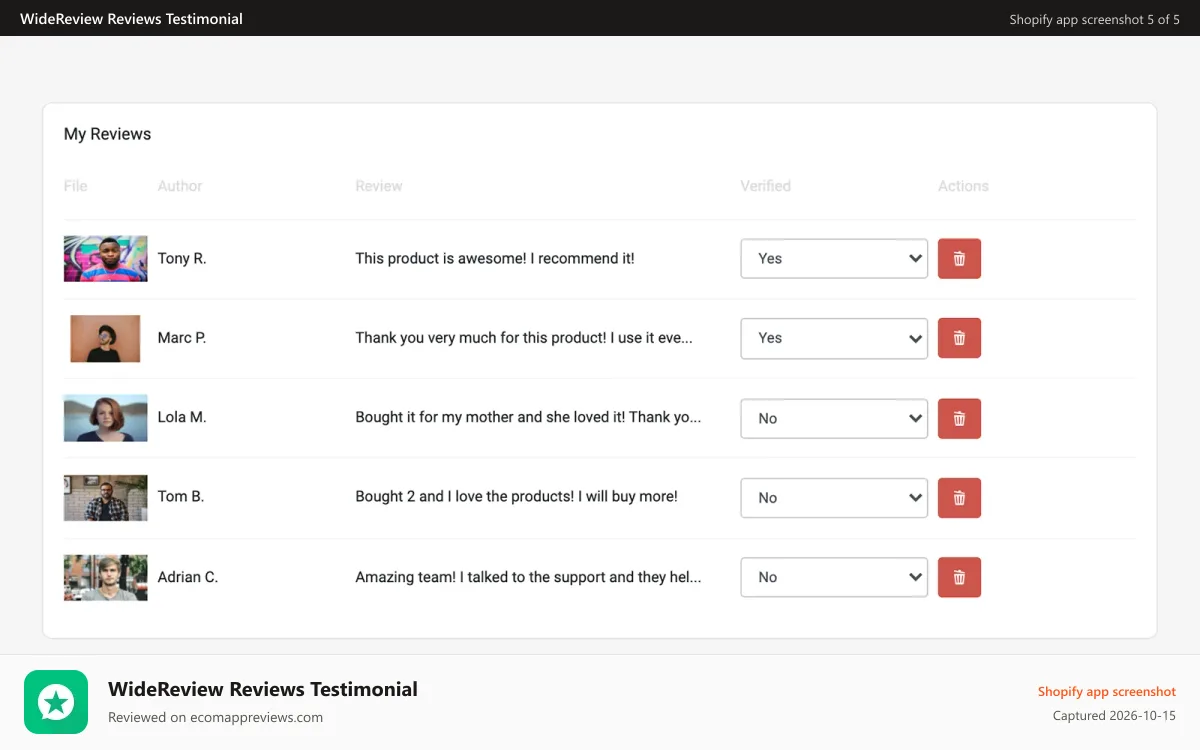Screen dimensions: 1200x750
Task: Click the Actions column header
Action: click(963, 186)
